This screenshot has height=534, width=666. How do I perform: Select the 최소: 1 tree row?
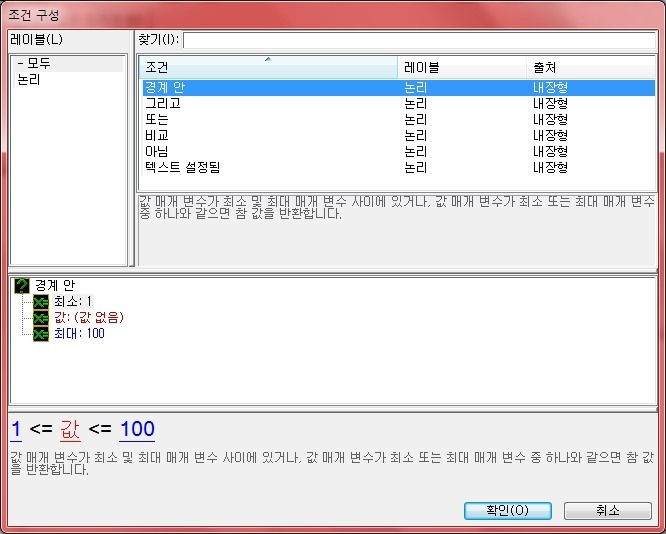point(73,302)
